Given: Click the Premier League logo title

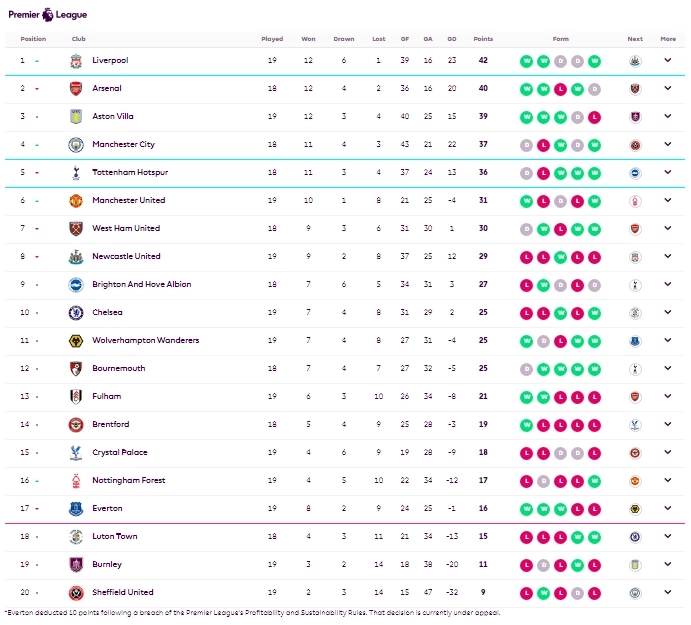Looking at the screenshot, I should [x=47, y=15].
